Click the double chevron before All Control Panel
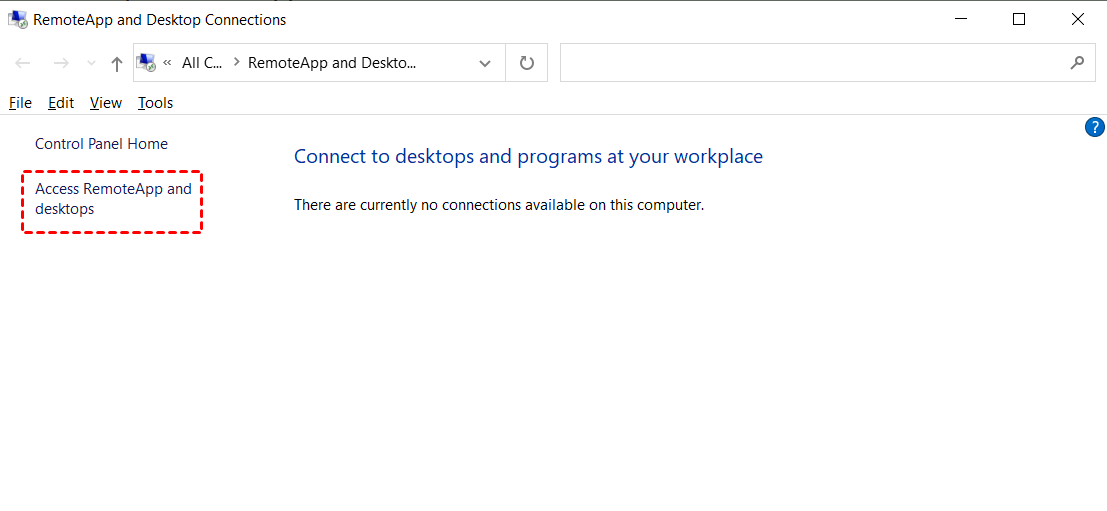Screen dimensions: 1107x511 (167, 63)
